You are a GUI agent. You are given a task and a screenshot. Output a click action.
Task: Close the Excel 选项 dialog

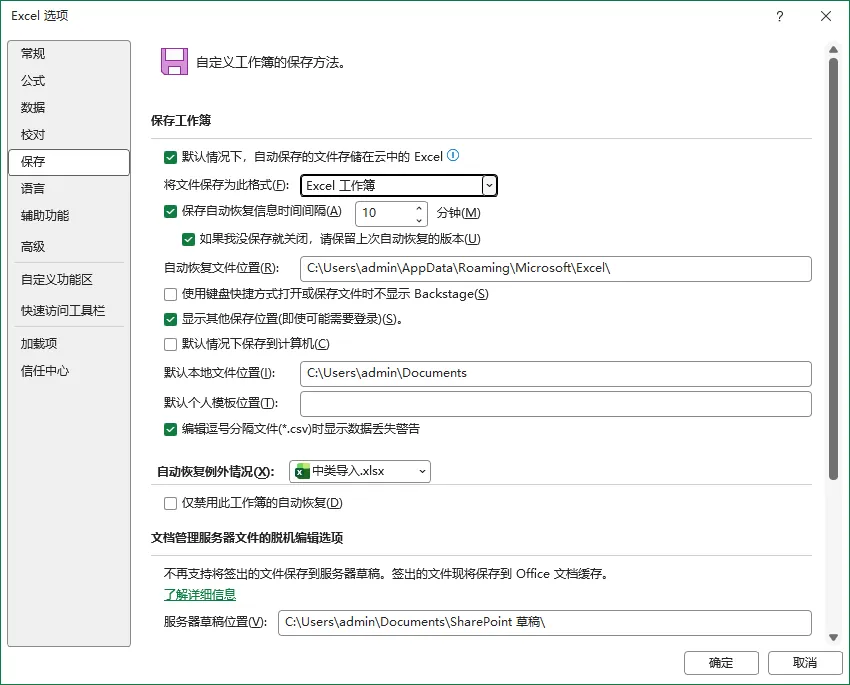tap(826, 16)
